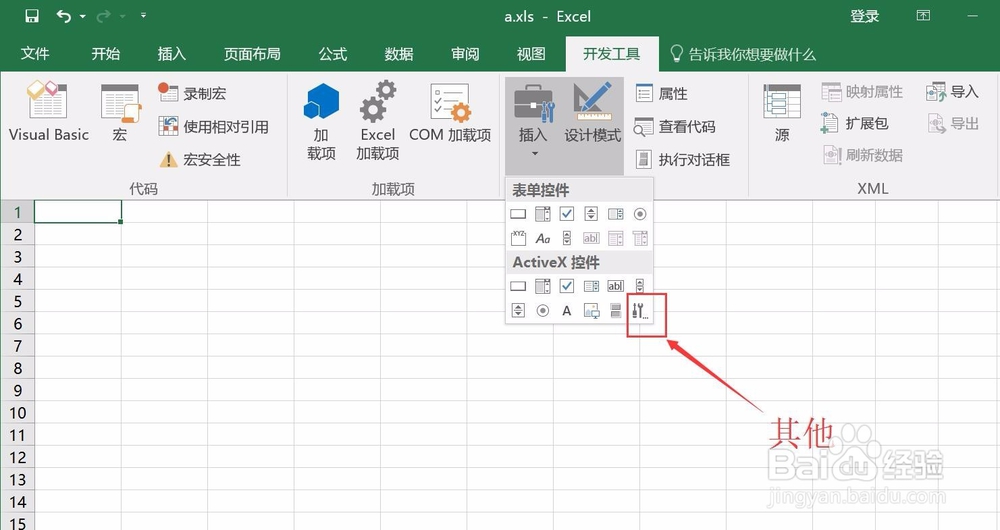Screen dimensions: 1000x530
Task: Open the XML 源 source pane
Action: point(782,114)
